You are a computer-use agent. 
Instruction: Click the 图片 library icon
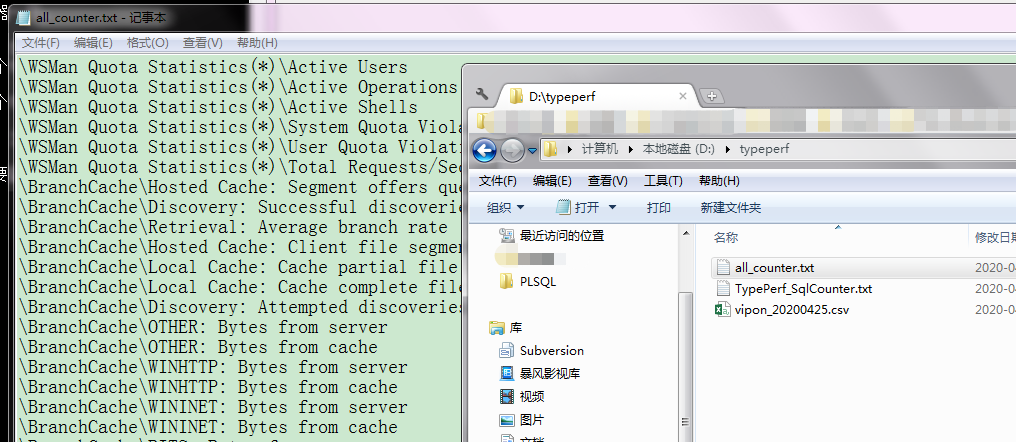(507, 420)
